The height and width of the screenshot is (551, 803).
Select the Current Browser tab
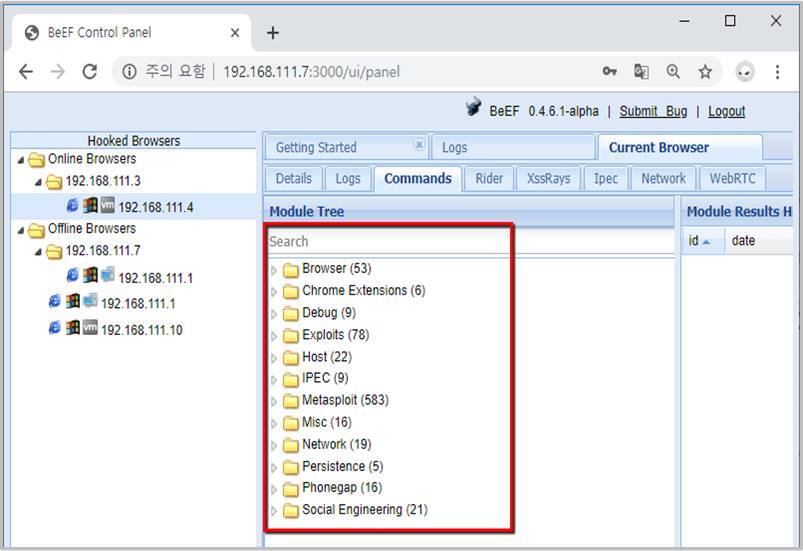680,147
